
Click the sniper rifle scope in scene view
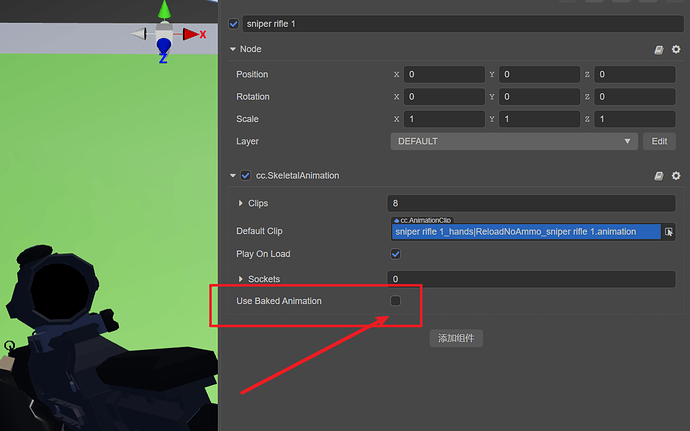pyautogui.click(x=59, y=289)
